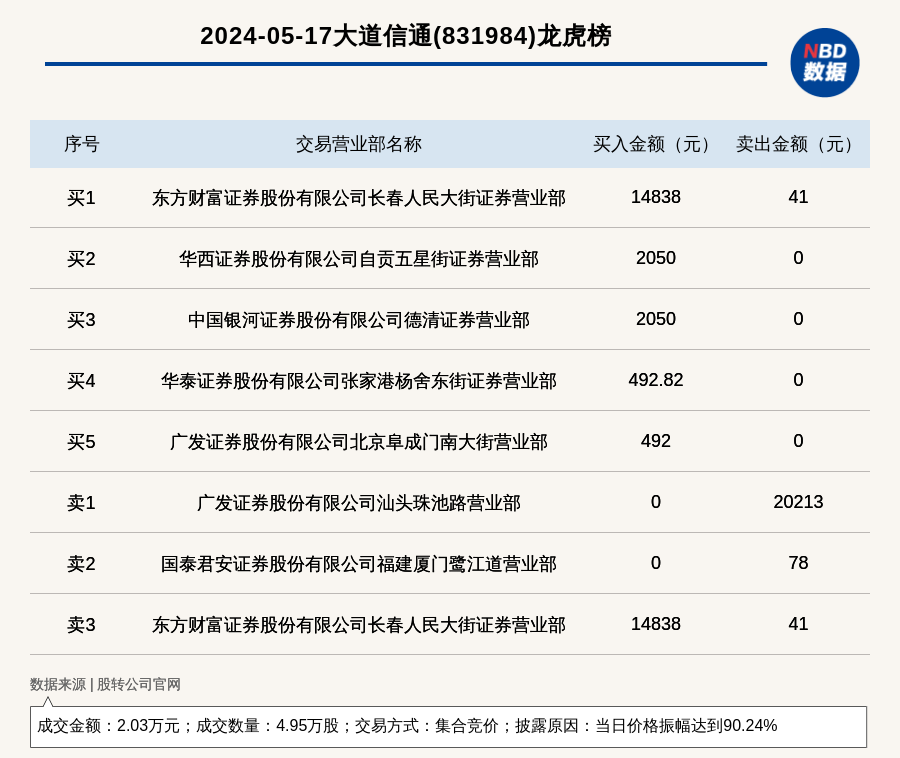Click 广发证券股份有限公司汕头珠池路营业部
Image resolution: width=900 pixels, height=758 pixels.
(359, 503)
